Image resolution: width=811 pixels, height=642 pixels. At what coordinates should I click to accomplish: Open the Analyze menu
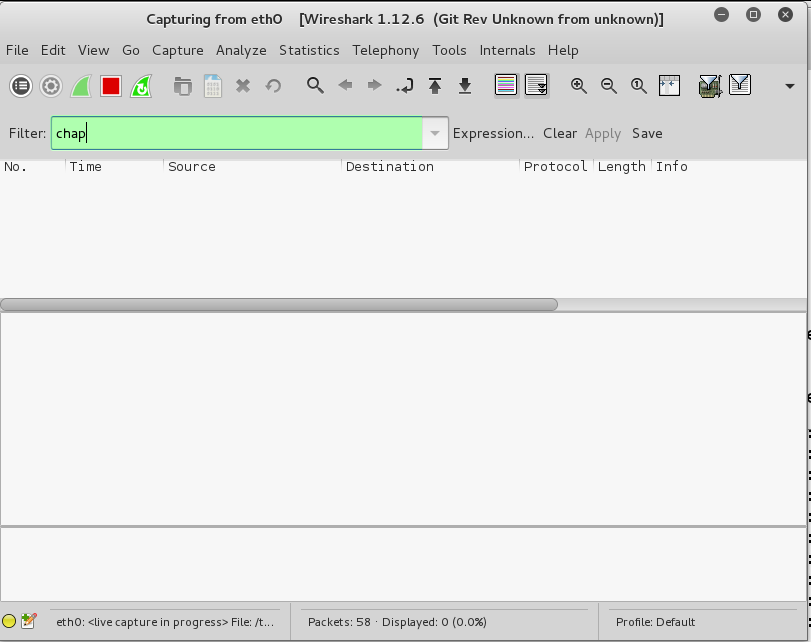click(x=241, y=50)
